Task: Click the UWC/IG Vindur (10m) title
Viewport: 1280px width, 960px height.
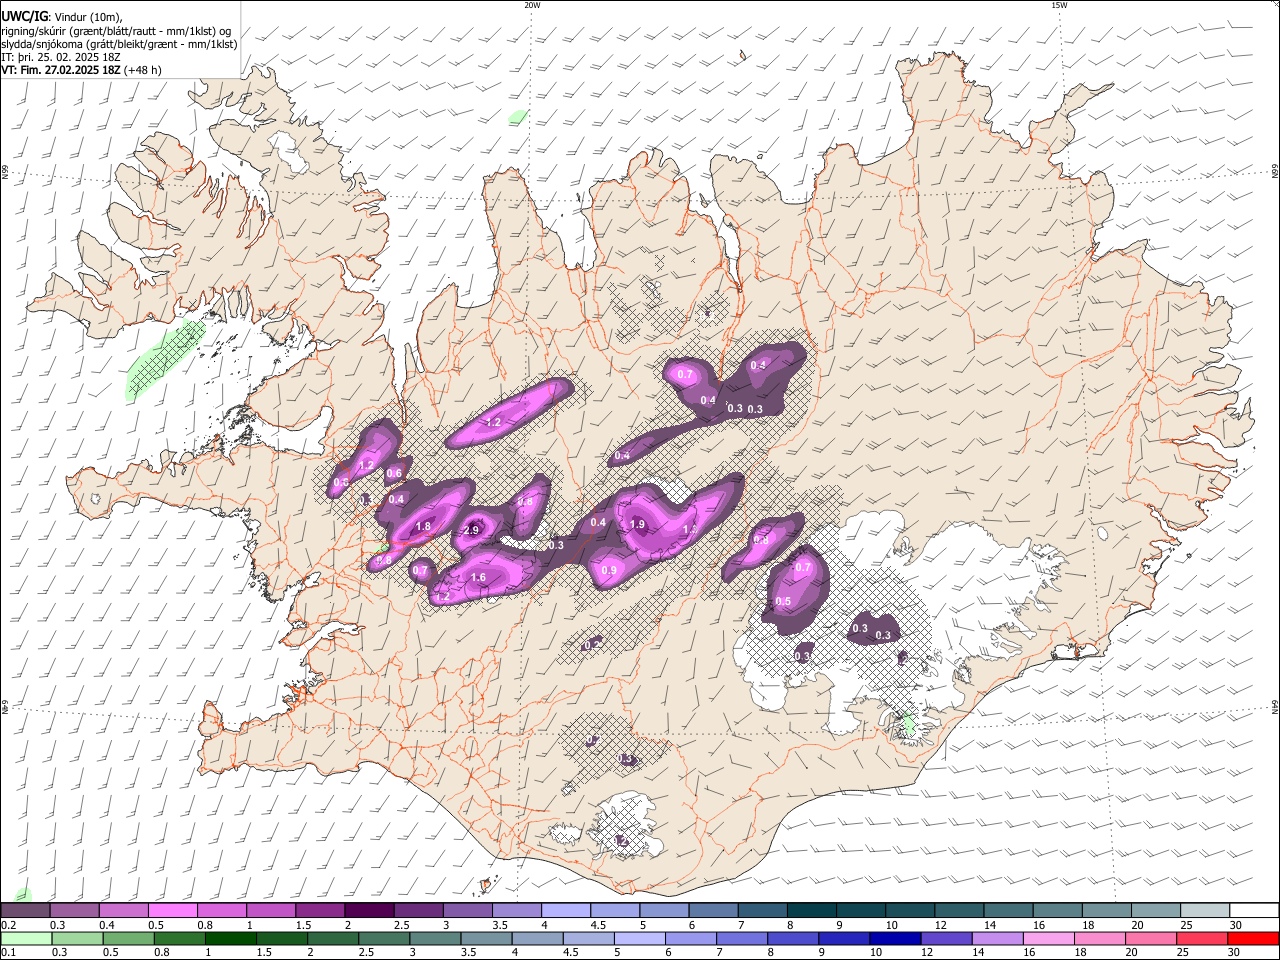Action: (61, 16)
